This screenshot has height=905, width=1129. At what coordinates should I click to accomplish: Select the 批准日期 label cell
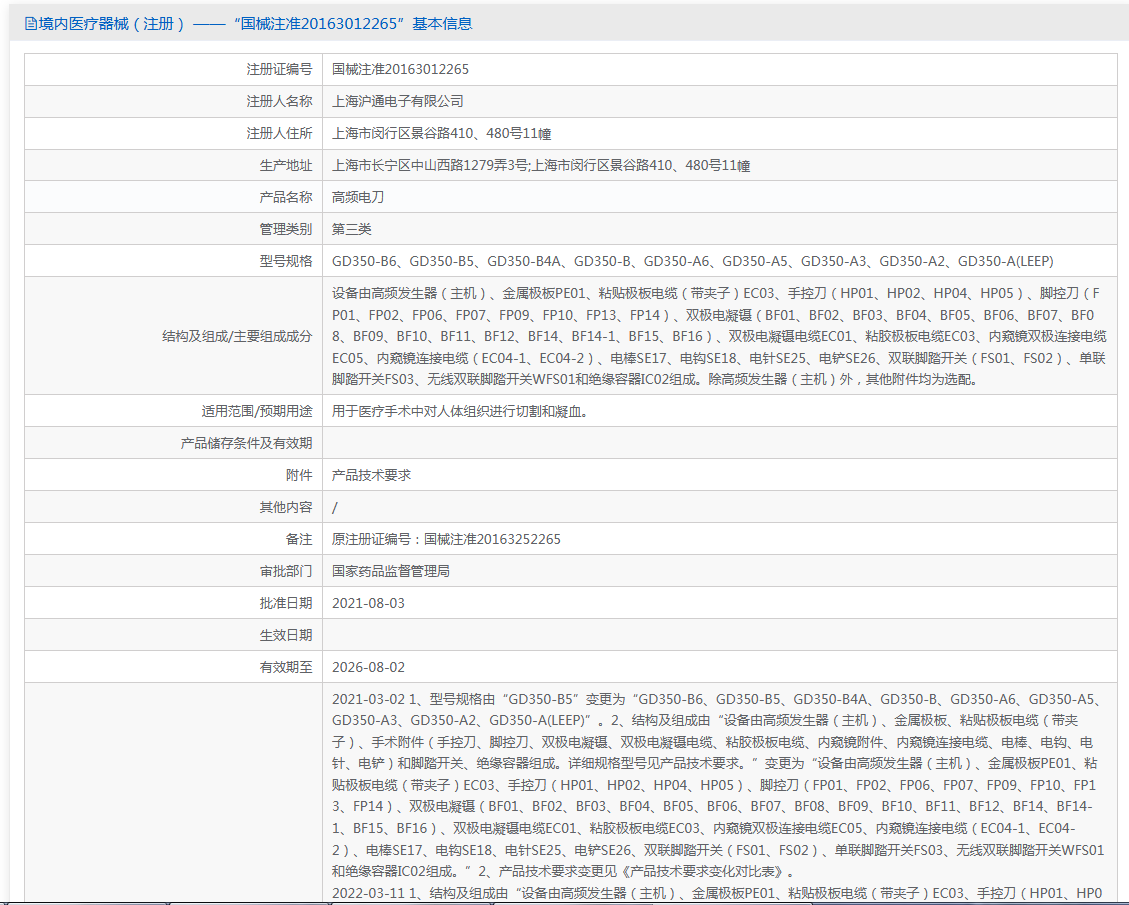[174, 603]
